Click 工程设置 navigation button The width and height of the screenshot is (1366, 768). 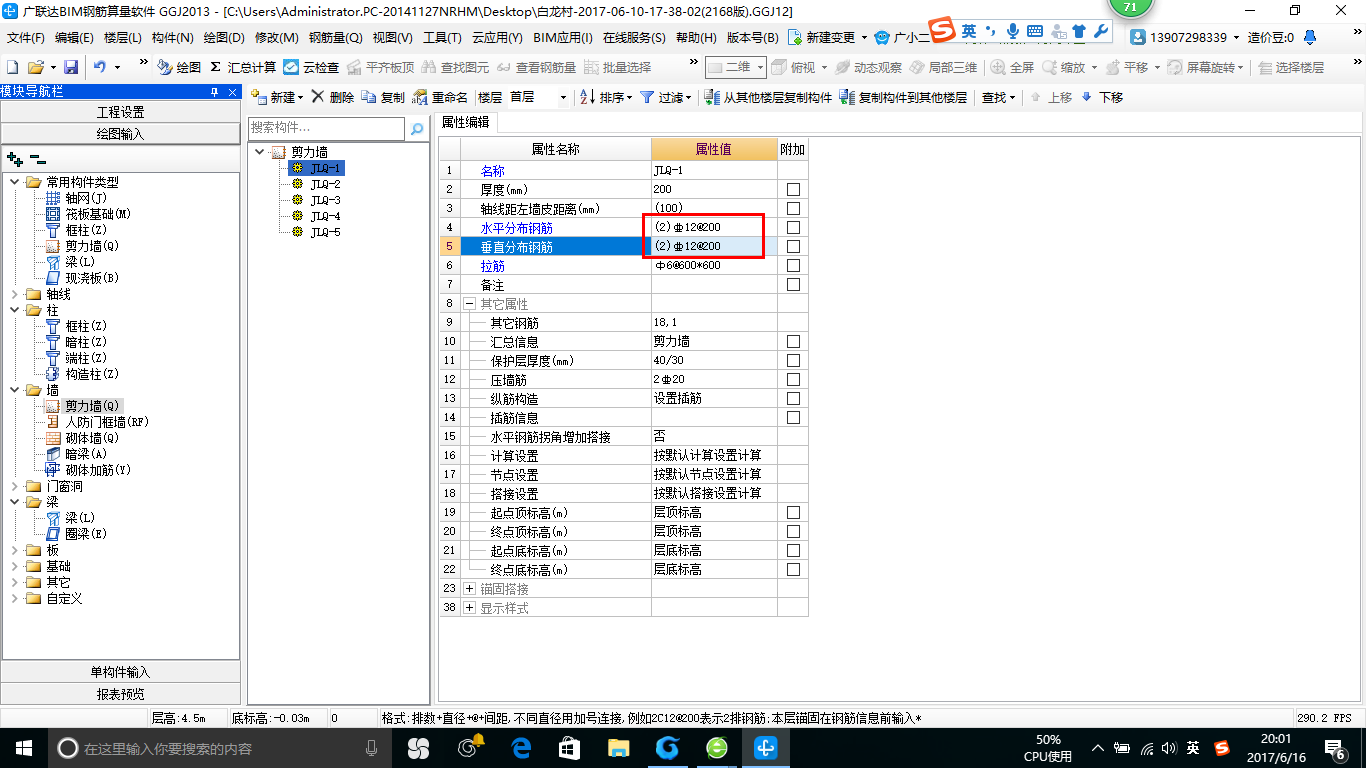pos(120,112)
